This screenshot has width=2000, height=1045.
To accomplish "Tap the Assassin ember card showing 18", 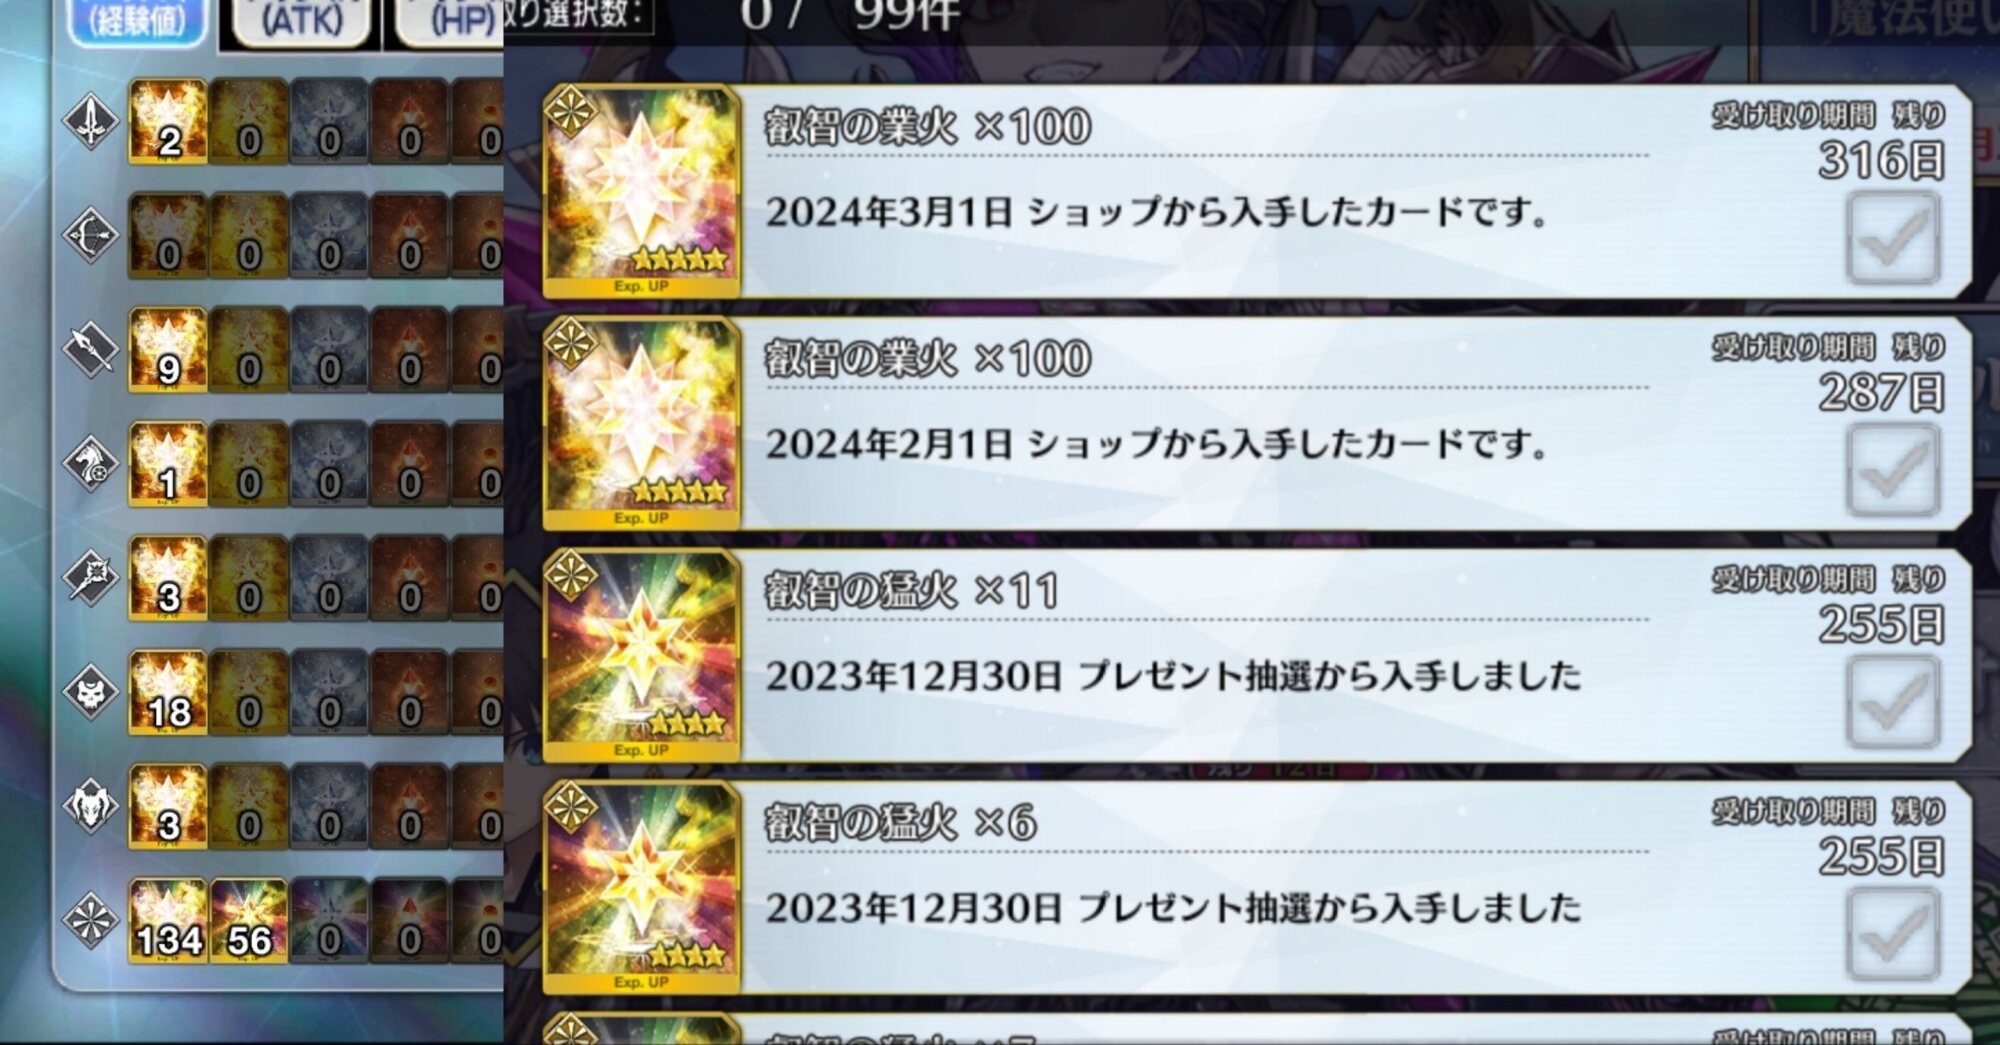I will click(168, 693).
